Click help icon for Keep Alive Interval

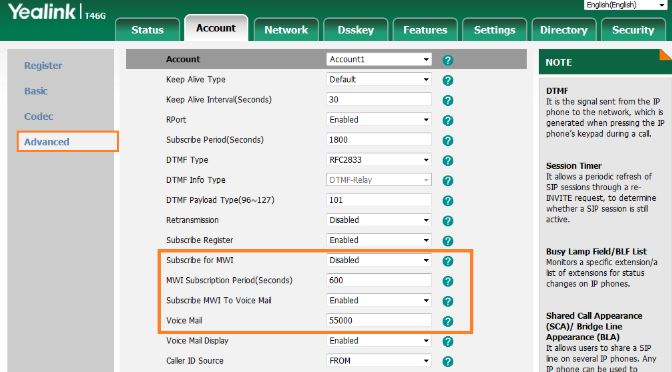point(447,100)
